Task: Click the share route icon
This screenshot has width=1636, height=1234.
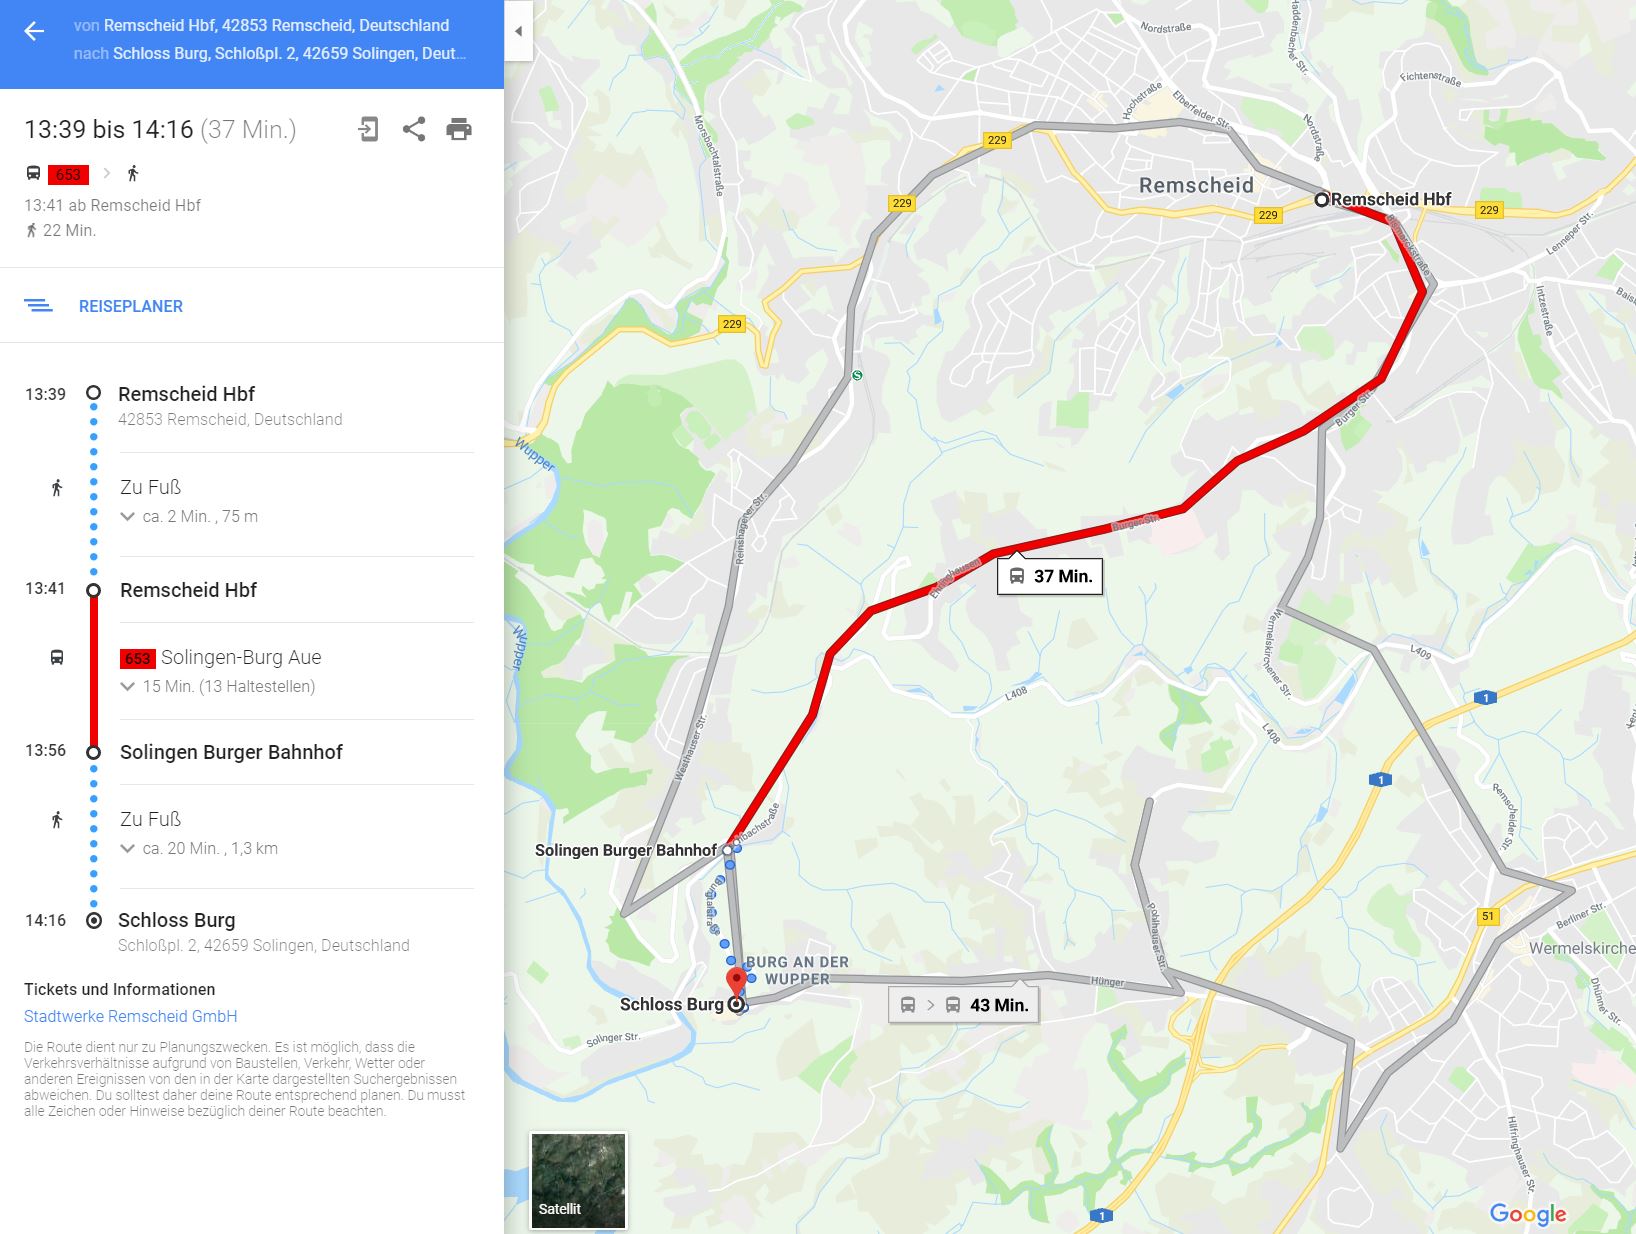Action: point(414,129)
